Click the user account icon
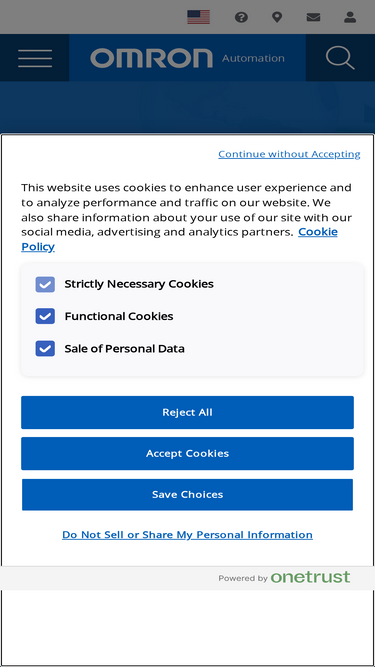Image resolution: width=375 pixels, height=667 pixels. 350,17
